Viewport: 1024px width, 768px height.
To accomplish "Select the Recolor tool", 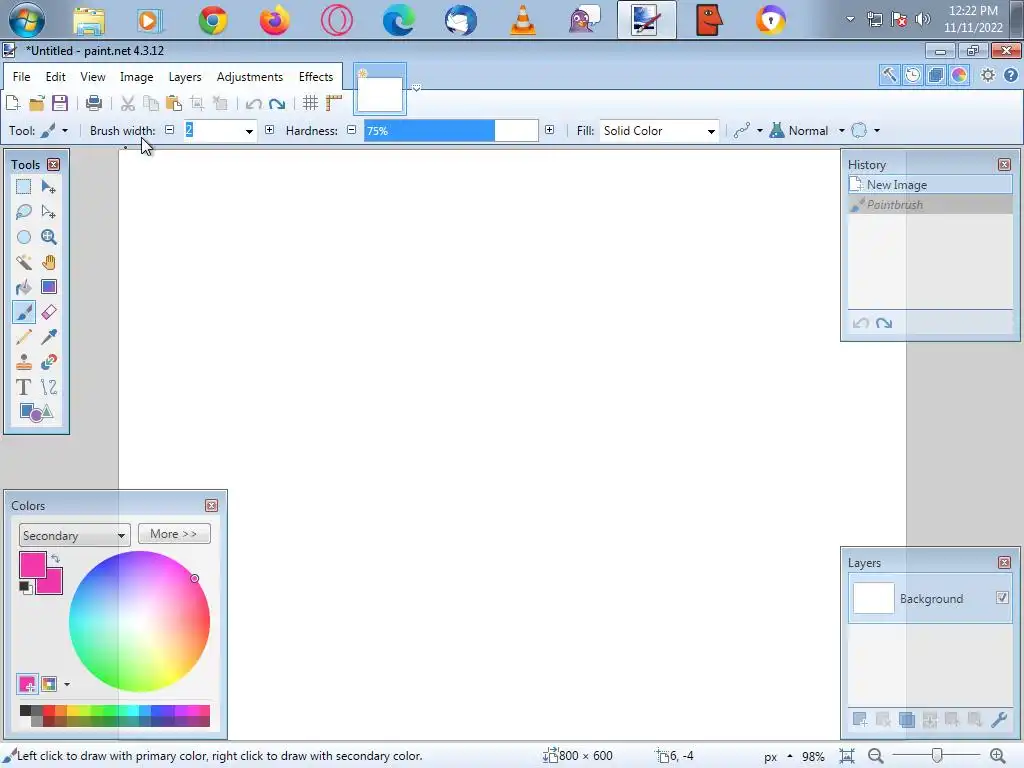I will click(x=48, y=362).
